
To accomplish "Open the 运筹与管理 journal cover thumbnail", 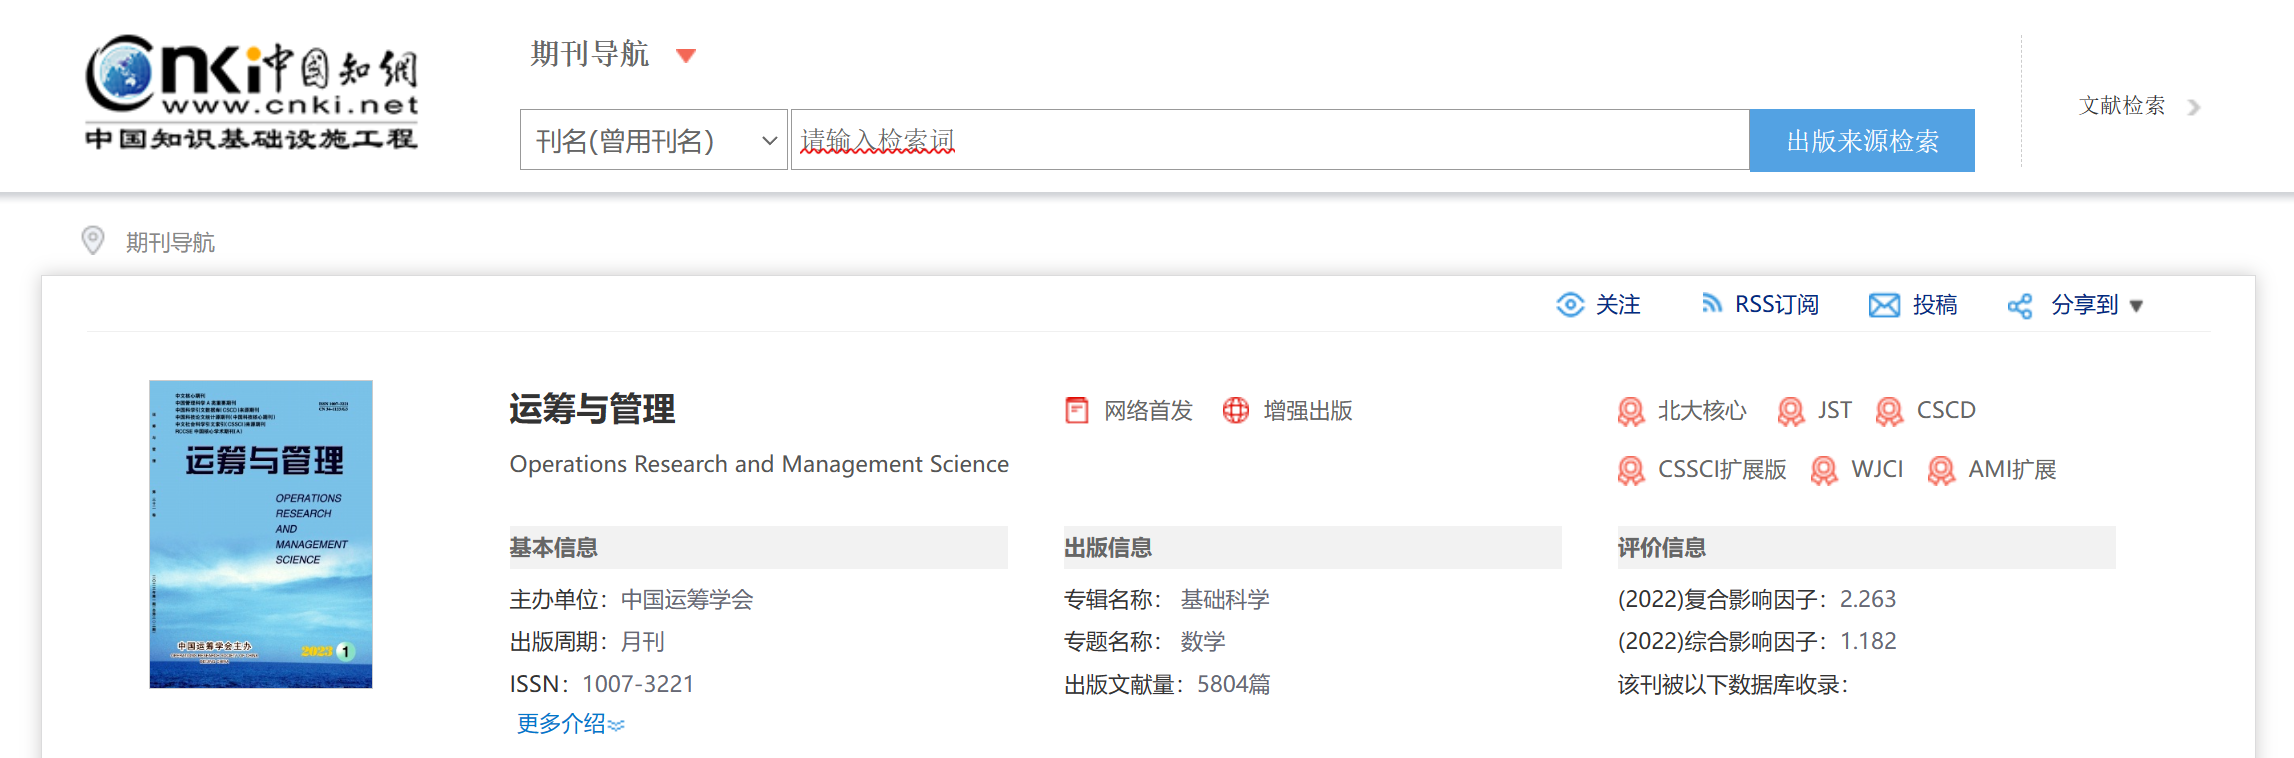I will coord(261,534).
